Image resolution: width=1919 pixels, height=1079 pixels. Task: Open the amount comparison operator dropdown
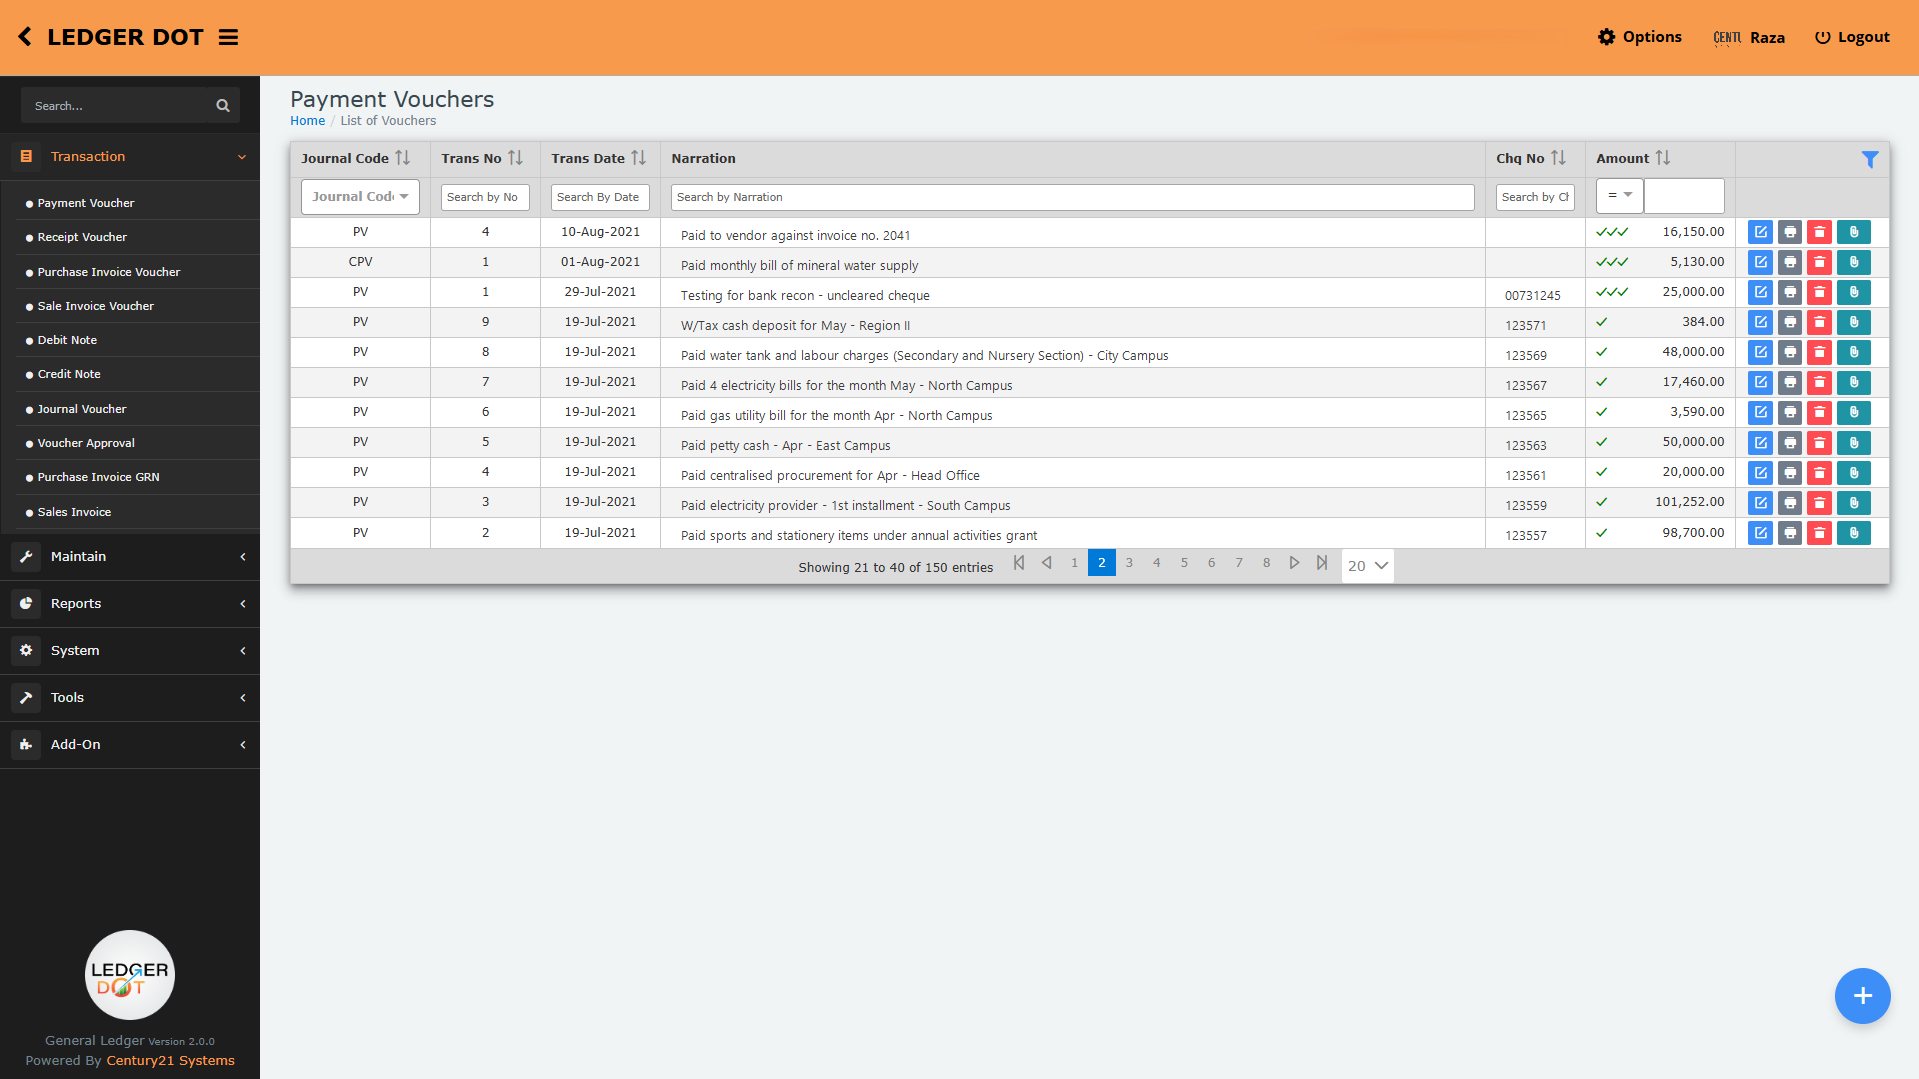pyautogui.click(x=1619, y=196)
